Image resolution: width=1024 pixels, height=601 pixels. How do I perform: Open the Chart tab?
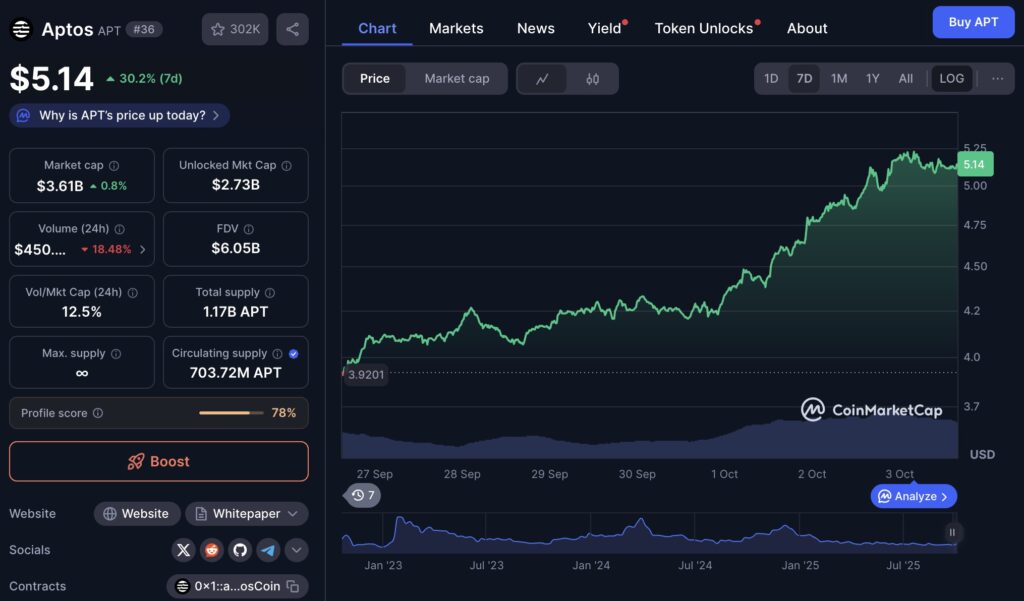click(x=377, y=28)
